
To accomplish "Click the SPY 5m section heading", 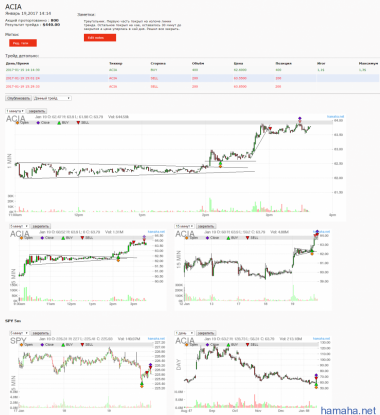I will [x=13, y=321].
